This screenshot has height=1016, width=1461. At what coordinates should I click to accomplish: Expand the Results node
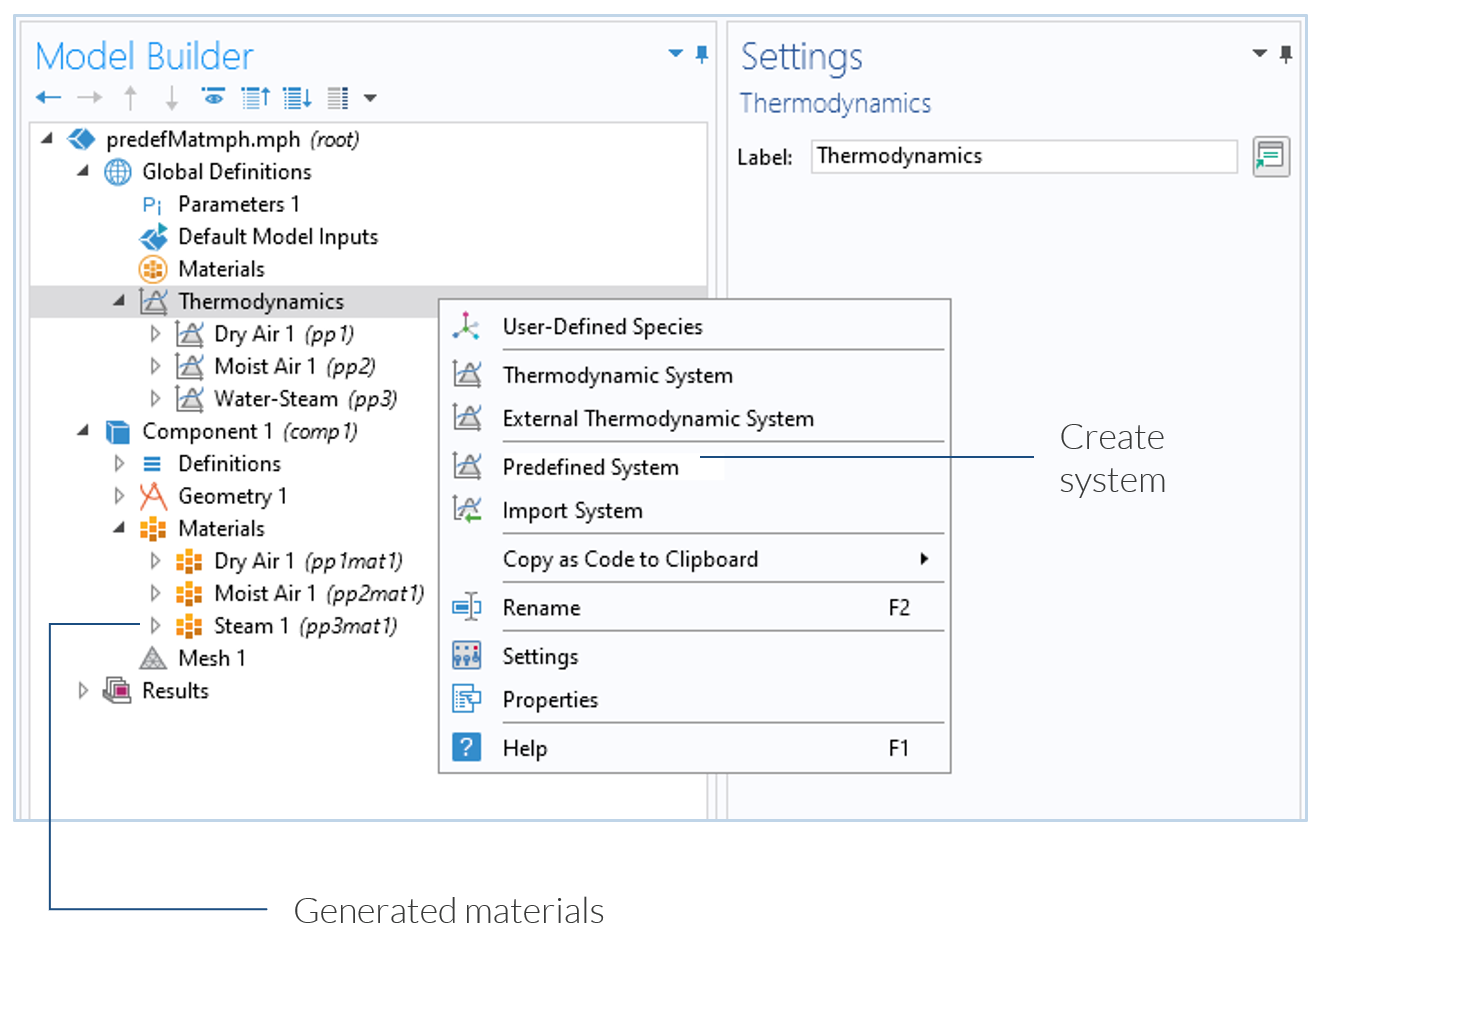tap(83, 691)
